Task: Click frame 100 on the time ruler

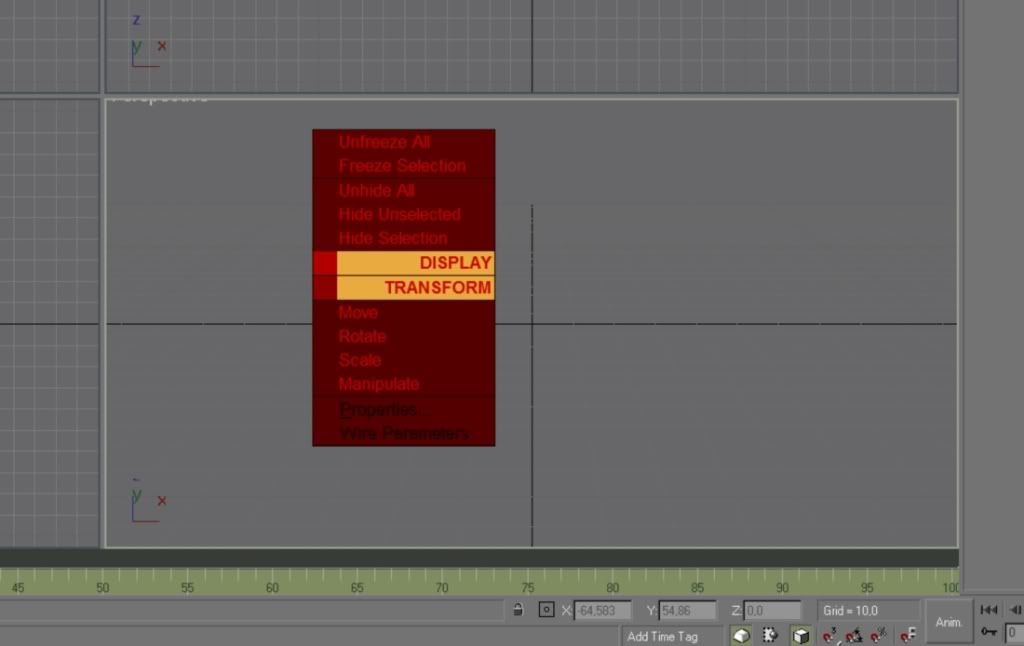Action: [x=951, y=587]
